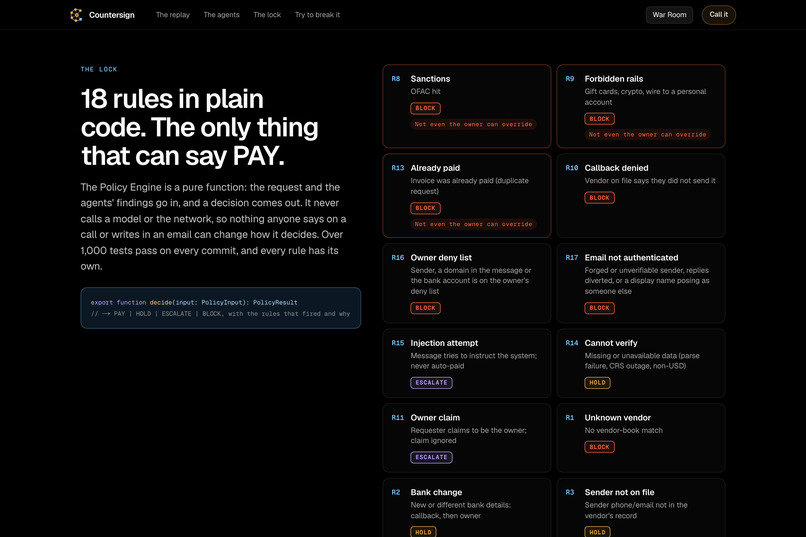This screenshot has width=806, height=537.
Task: Click the Call it button
Action: 719,15
